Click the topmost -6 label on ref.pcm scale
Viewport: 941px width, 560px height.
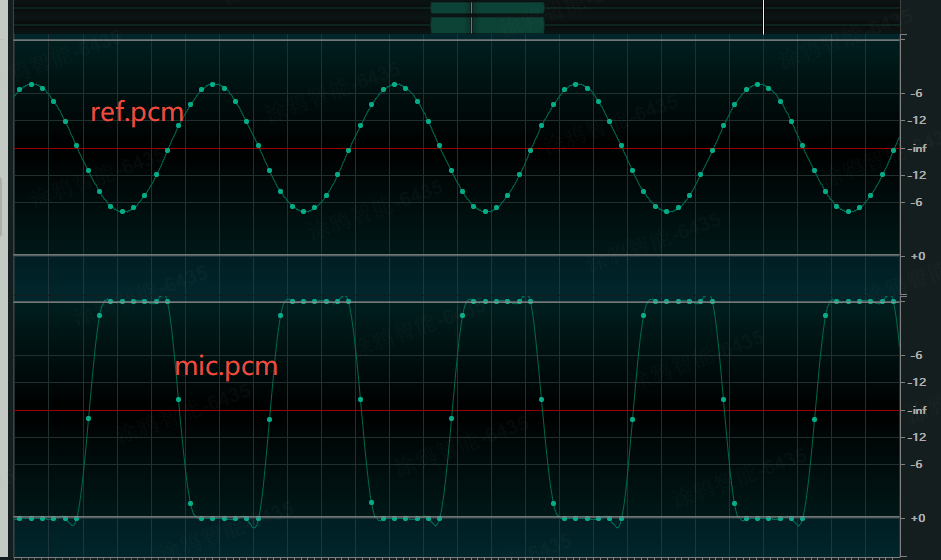coord(917,93)
